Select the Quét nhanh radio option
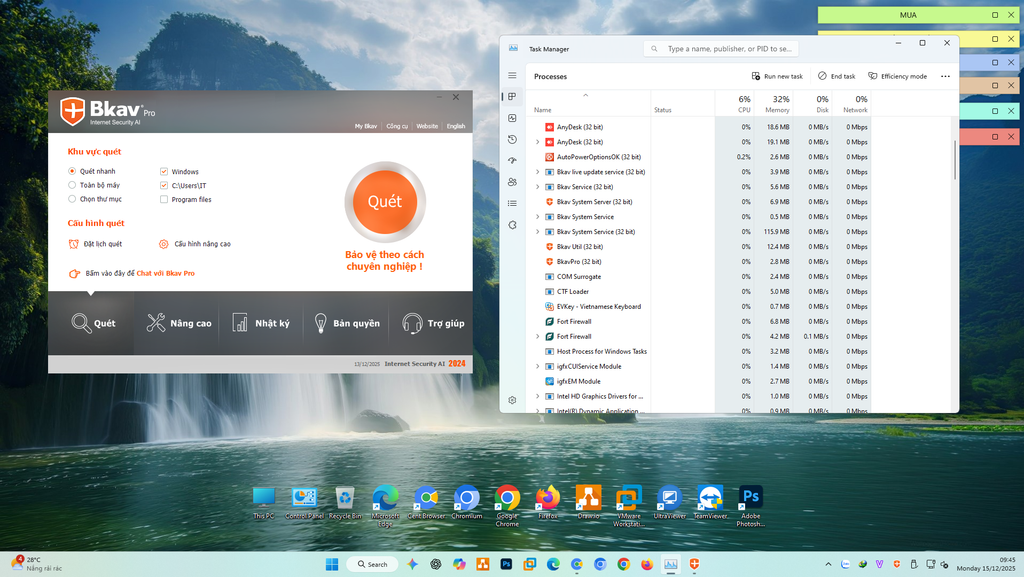 coord(72,171)
